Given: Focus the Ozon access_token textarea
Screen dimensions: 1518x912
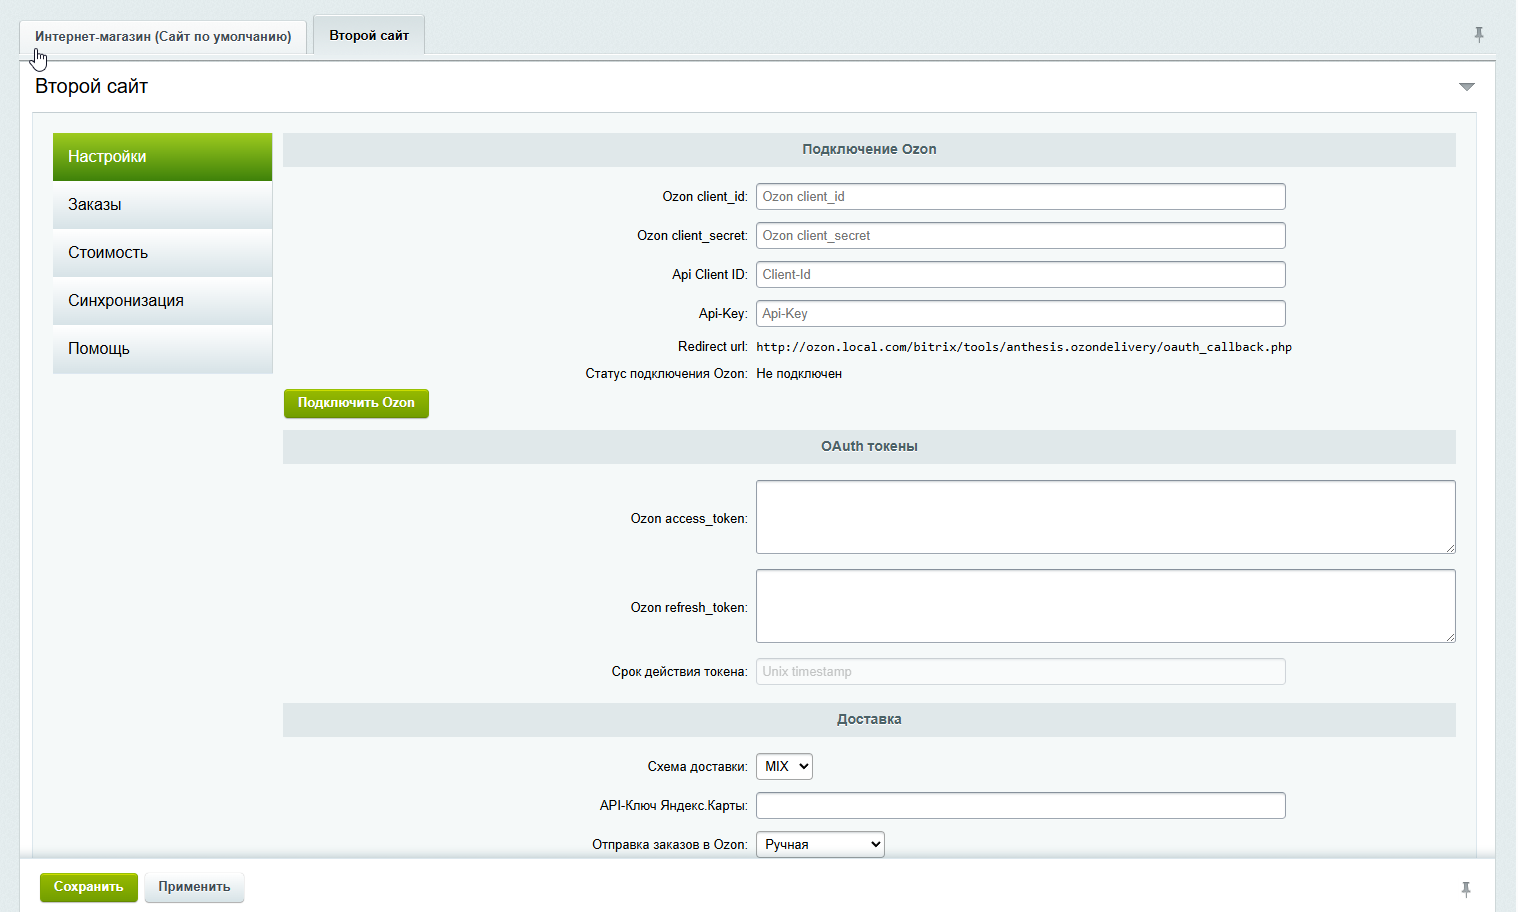Looking at the screenshot, I should click(x=1105, y=517).
